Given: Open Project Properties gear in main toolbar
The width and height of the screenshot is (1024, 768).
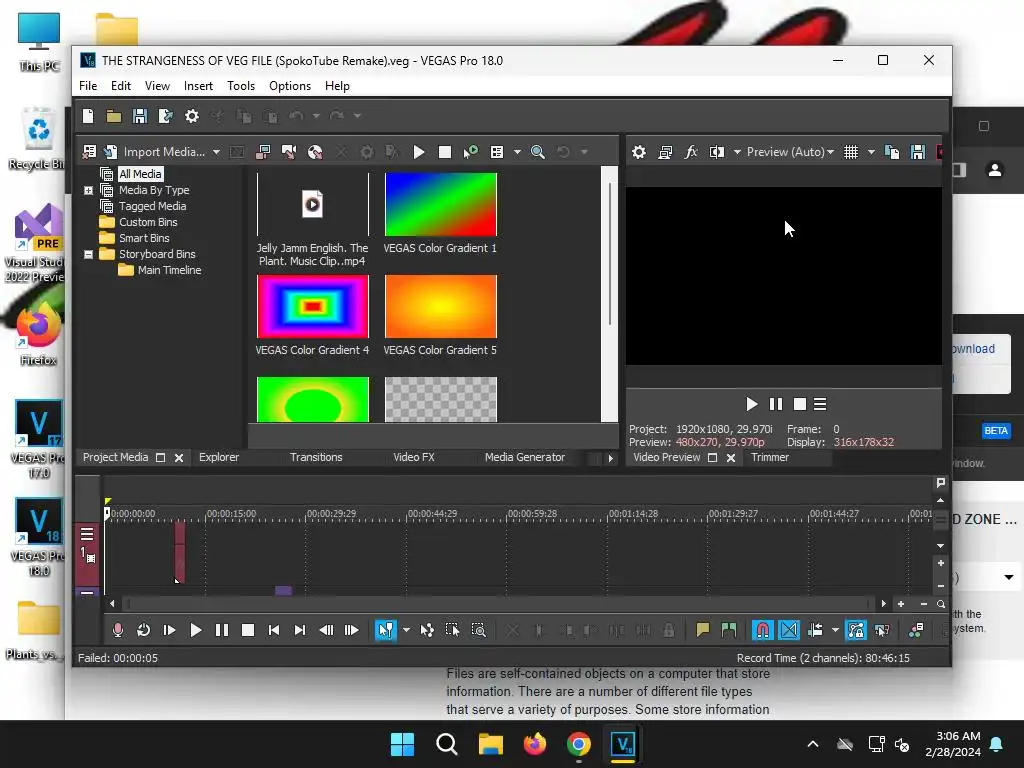Looking at the screenshot, I should coord(191,116).
